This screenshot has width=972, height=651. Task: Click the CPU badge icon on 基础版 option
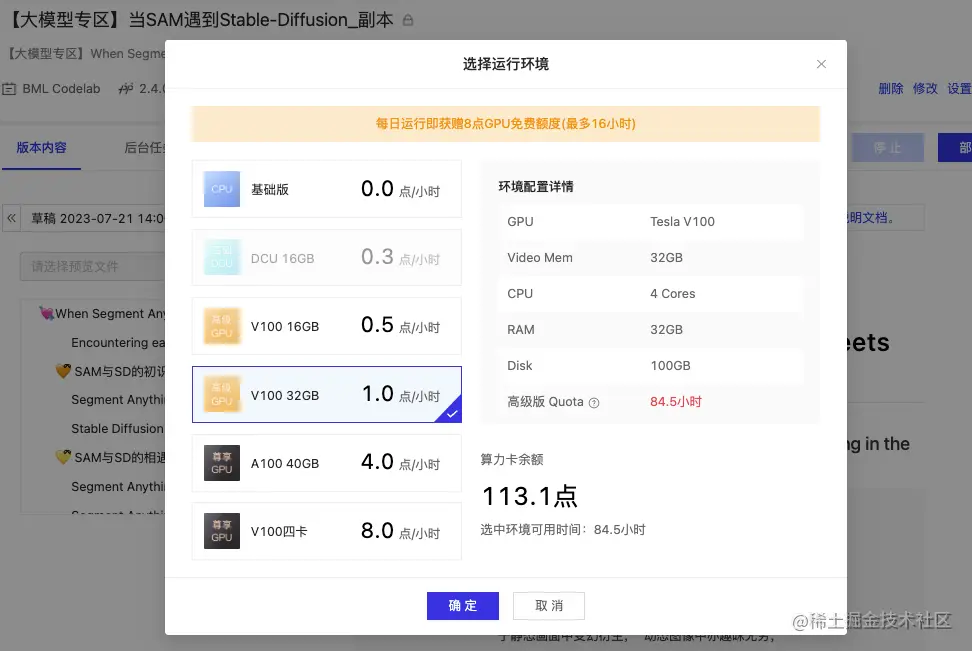pyautogui.click(x=222, y=190)
